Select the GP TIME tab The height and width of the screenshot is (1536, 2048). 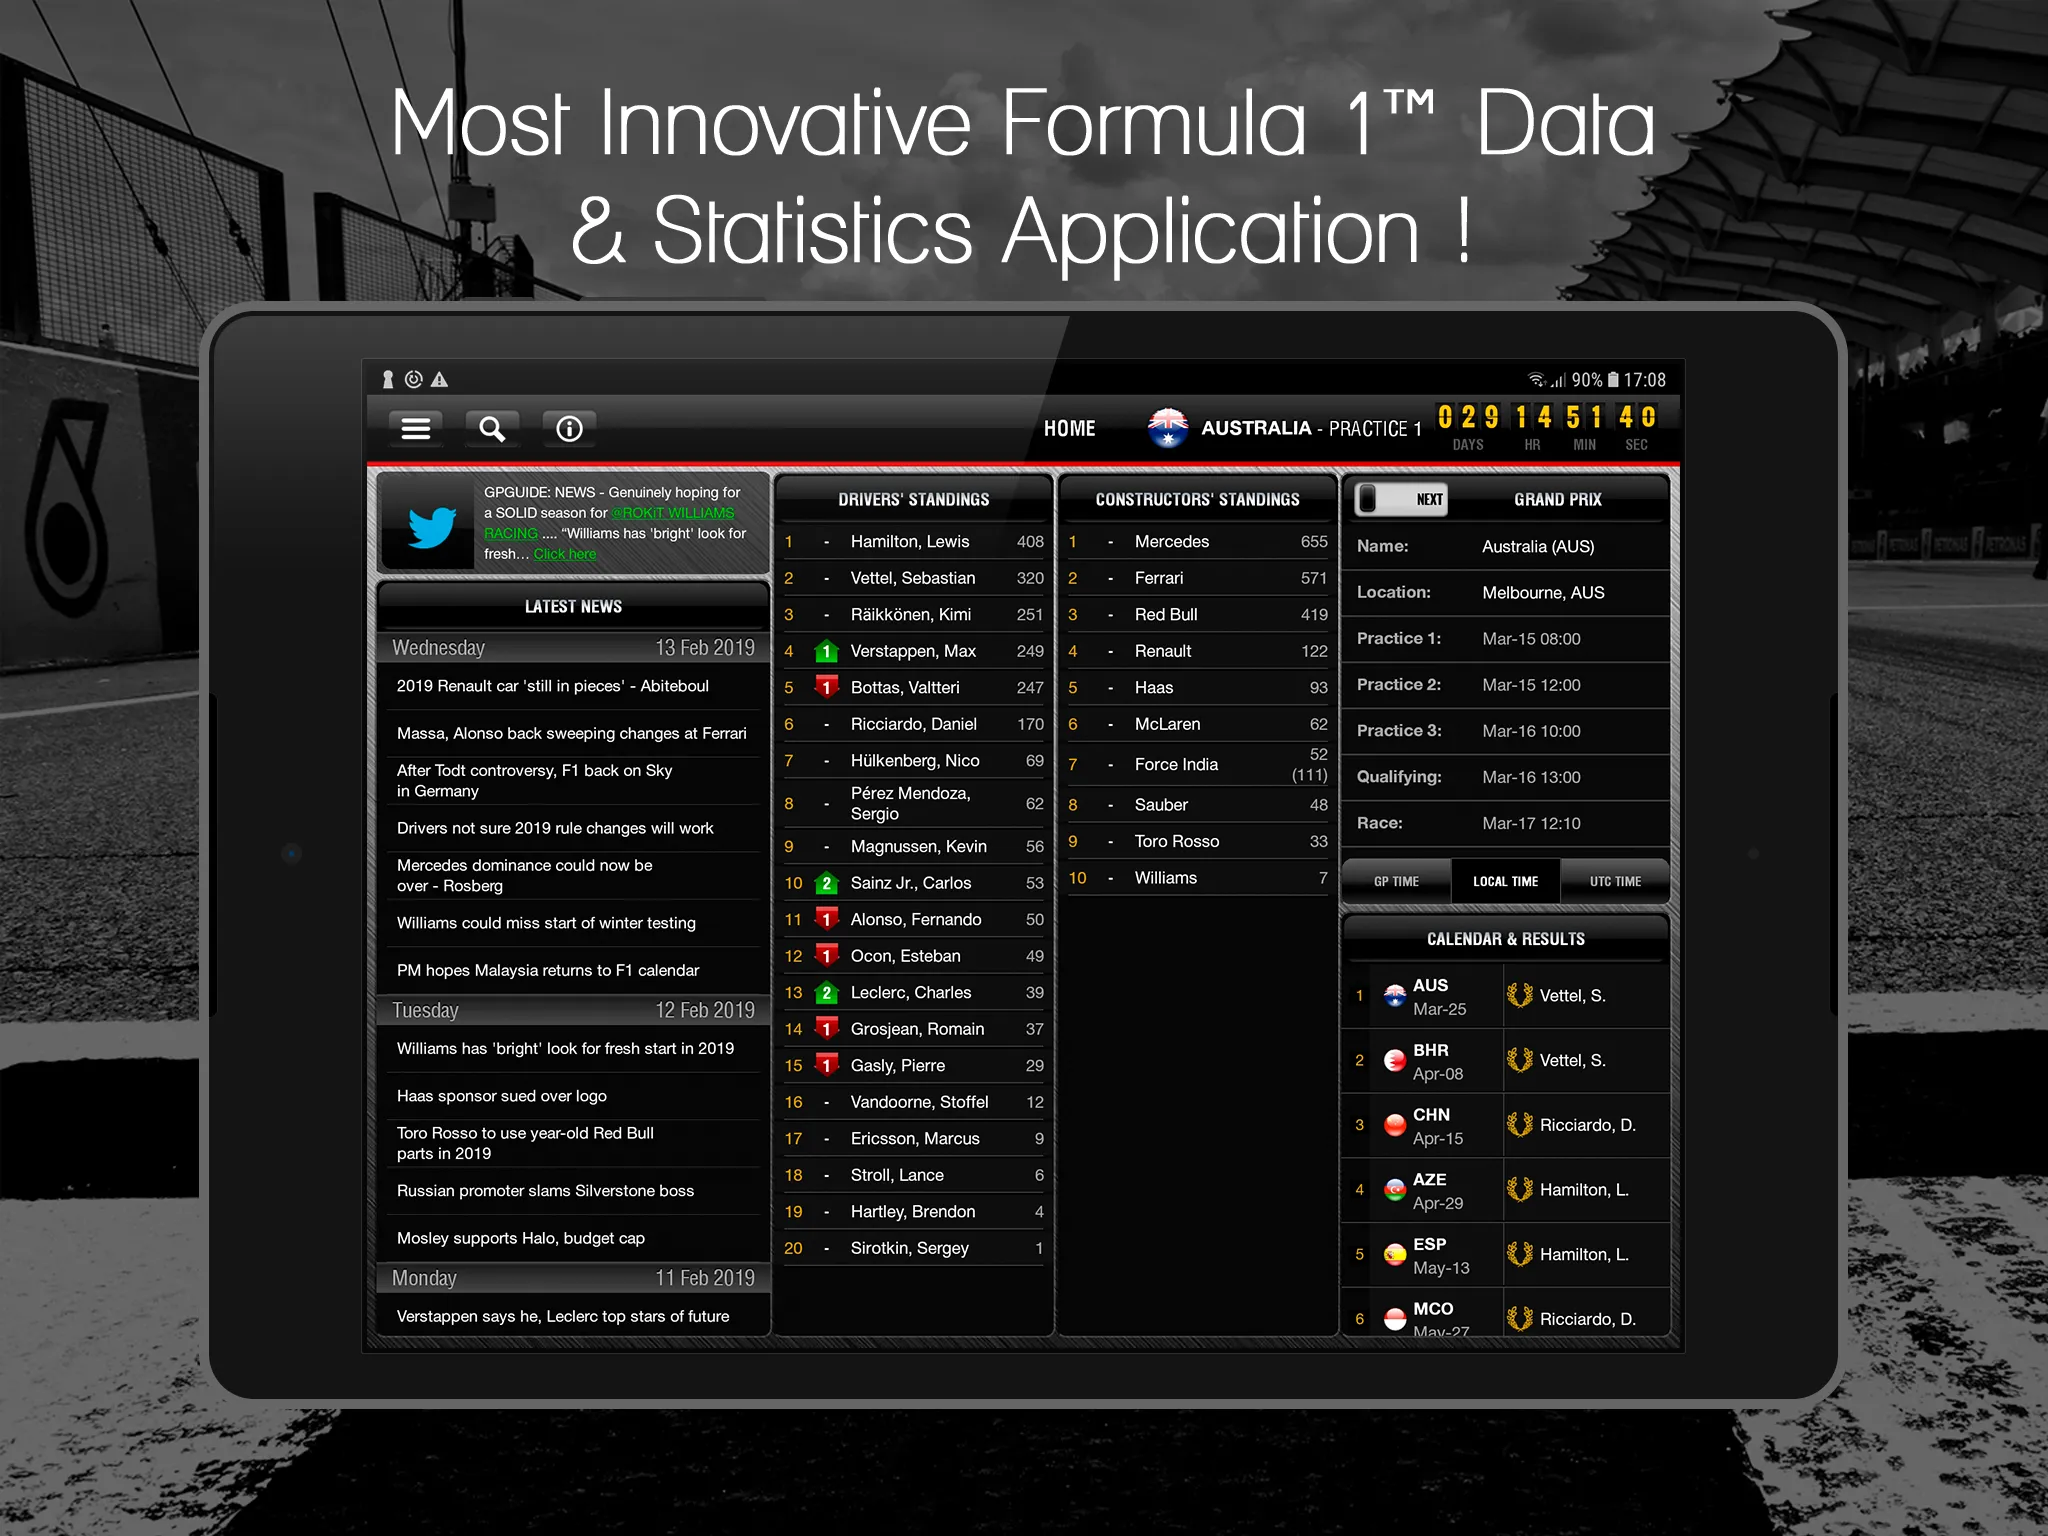tap(1398, 881)
